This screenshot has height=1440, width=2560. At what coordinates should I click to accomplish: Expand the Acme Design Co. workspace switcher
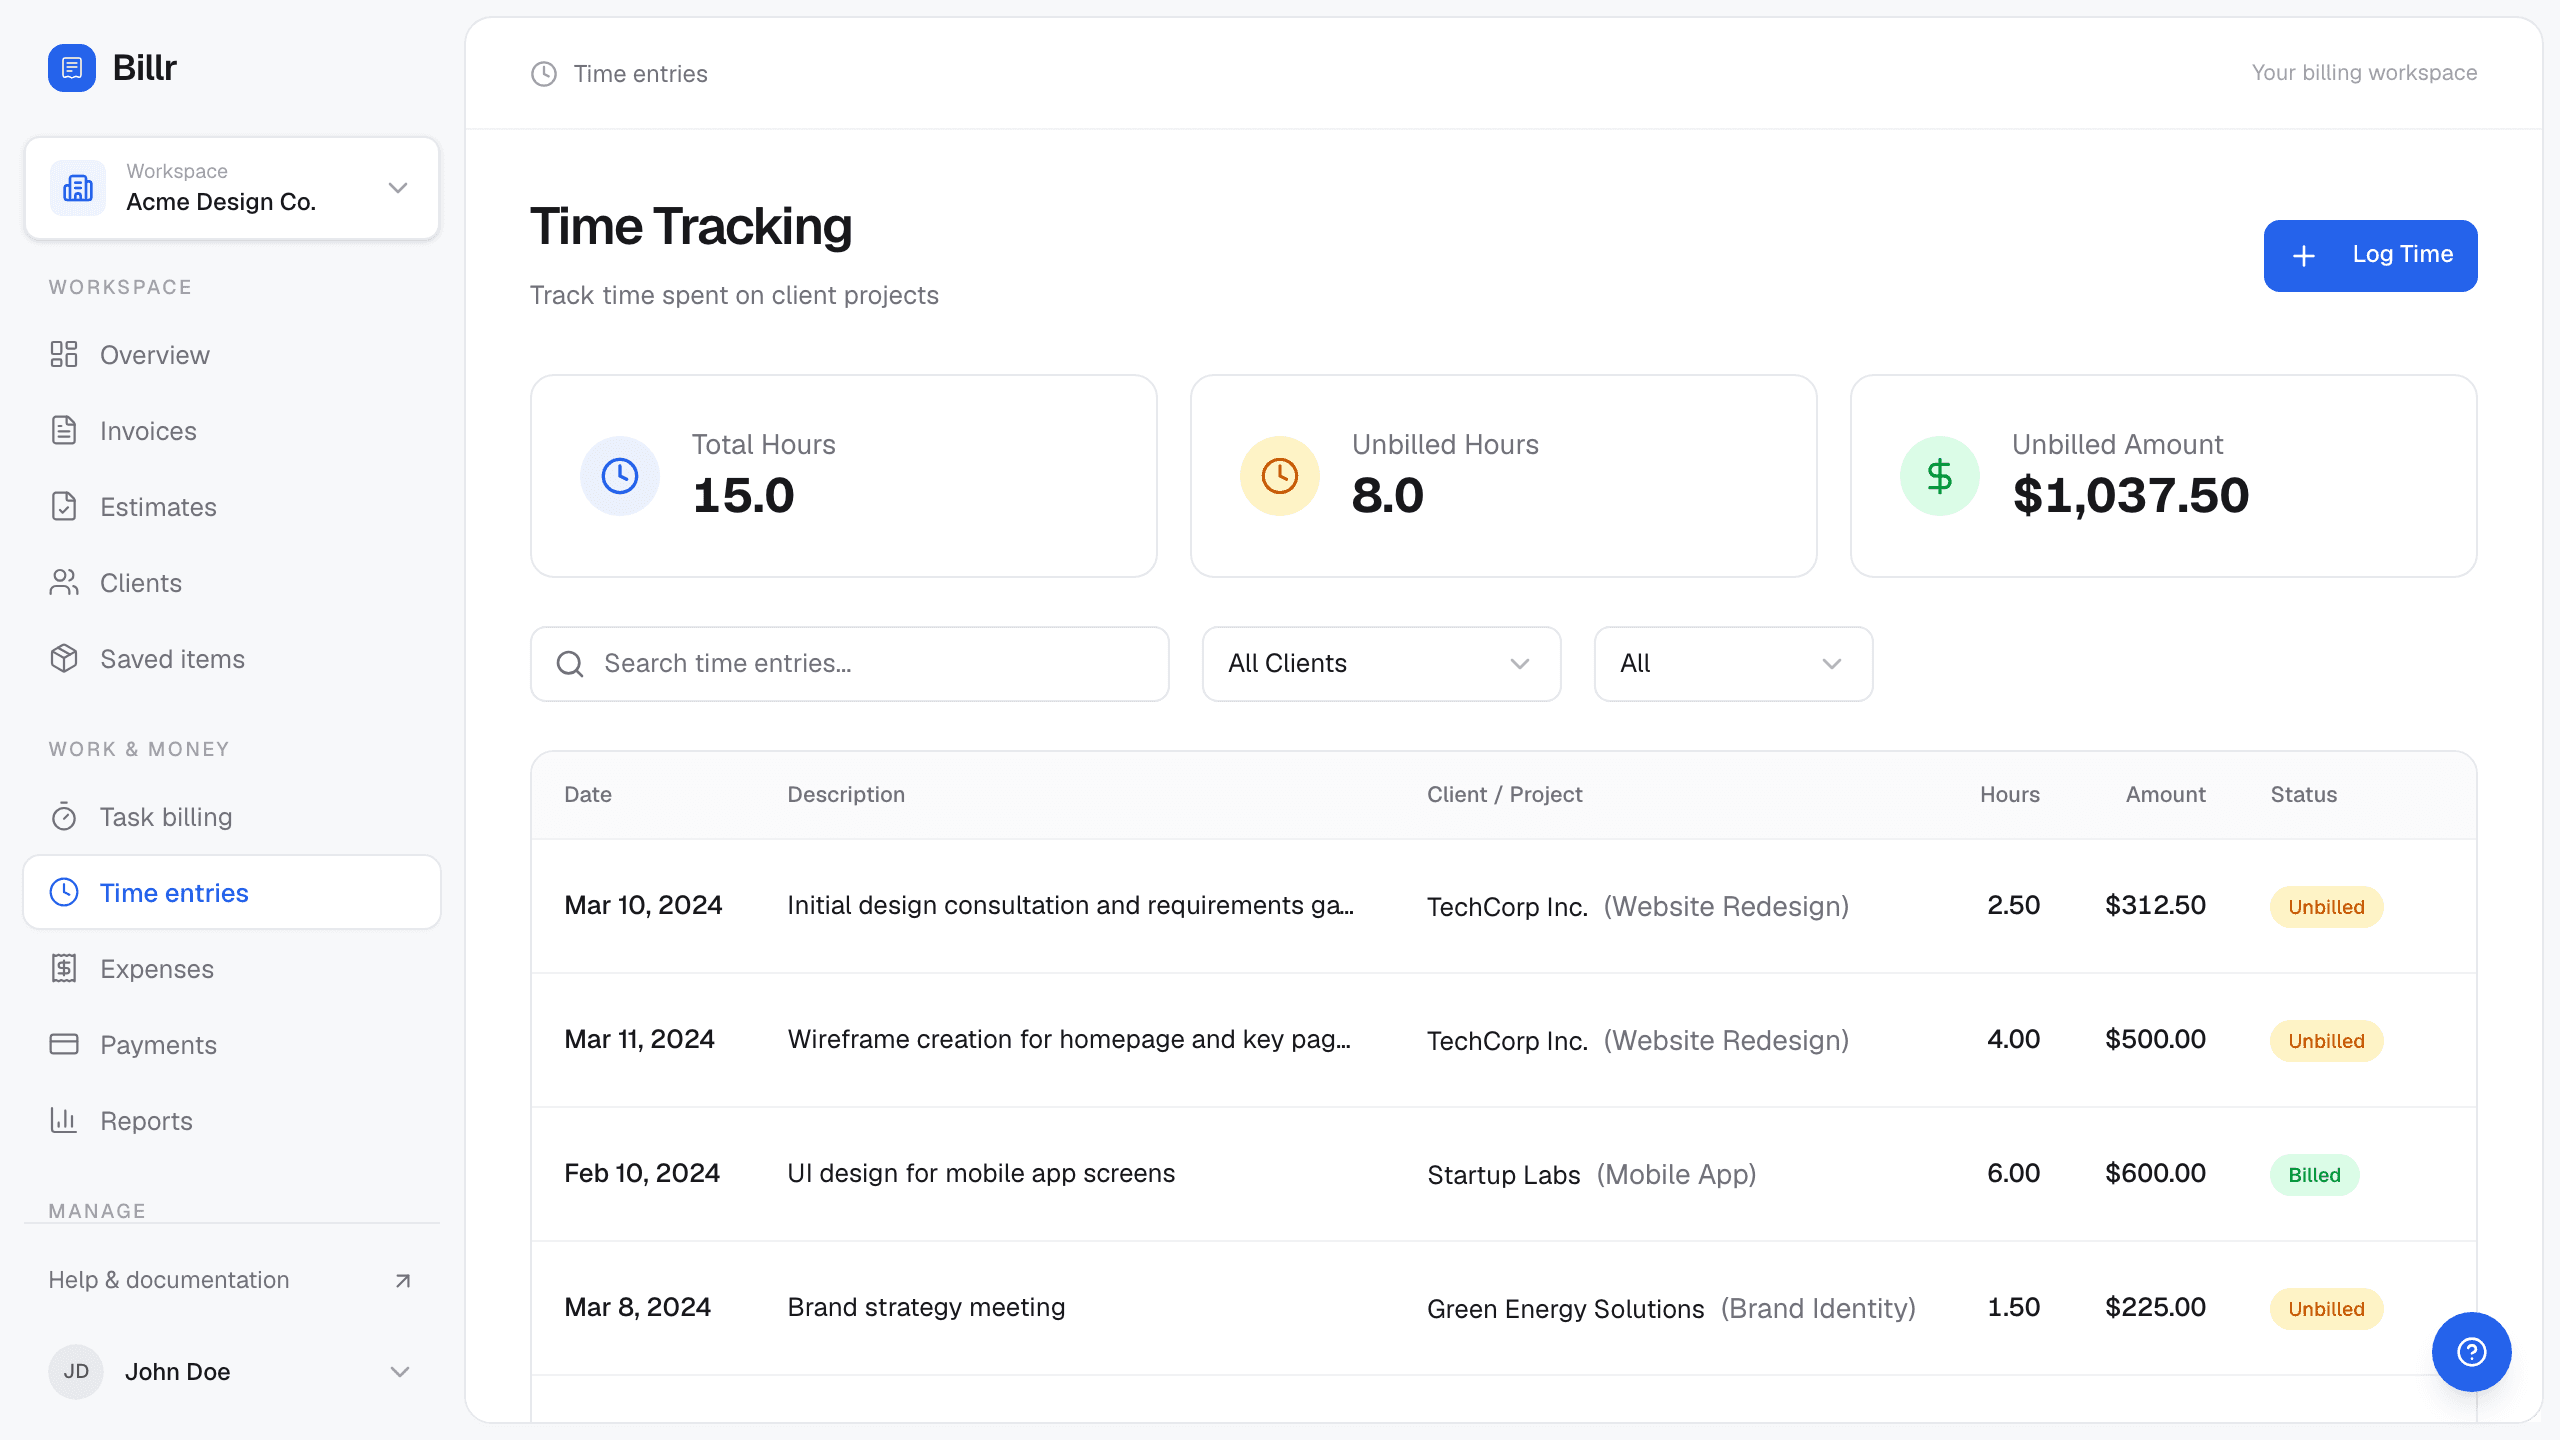pyautogui.click(x=232, y=188)
